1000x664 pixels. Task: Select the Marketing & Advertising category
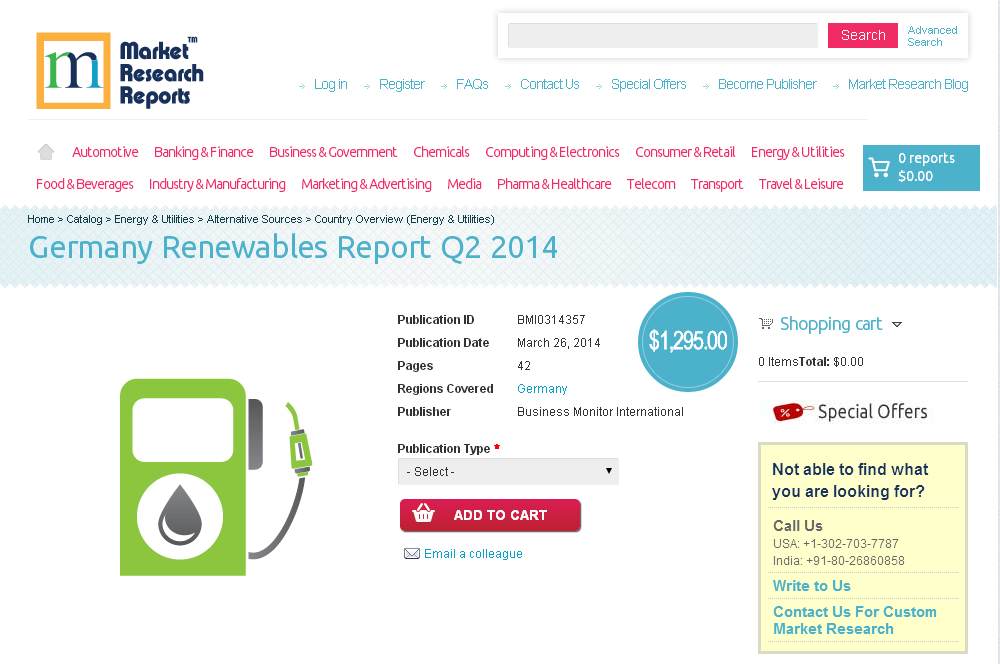click(366, 184)
